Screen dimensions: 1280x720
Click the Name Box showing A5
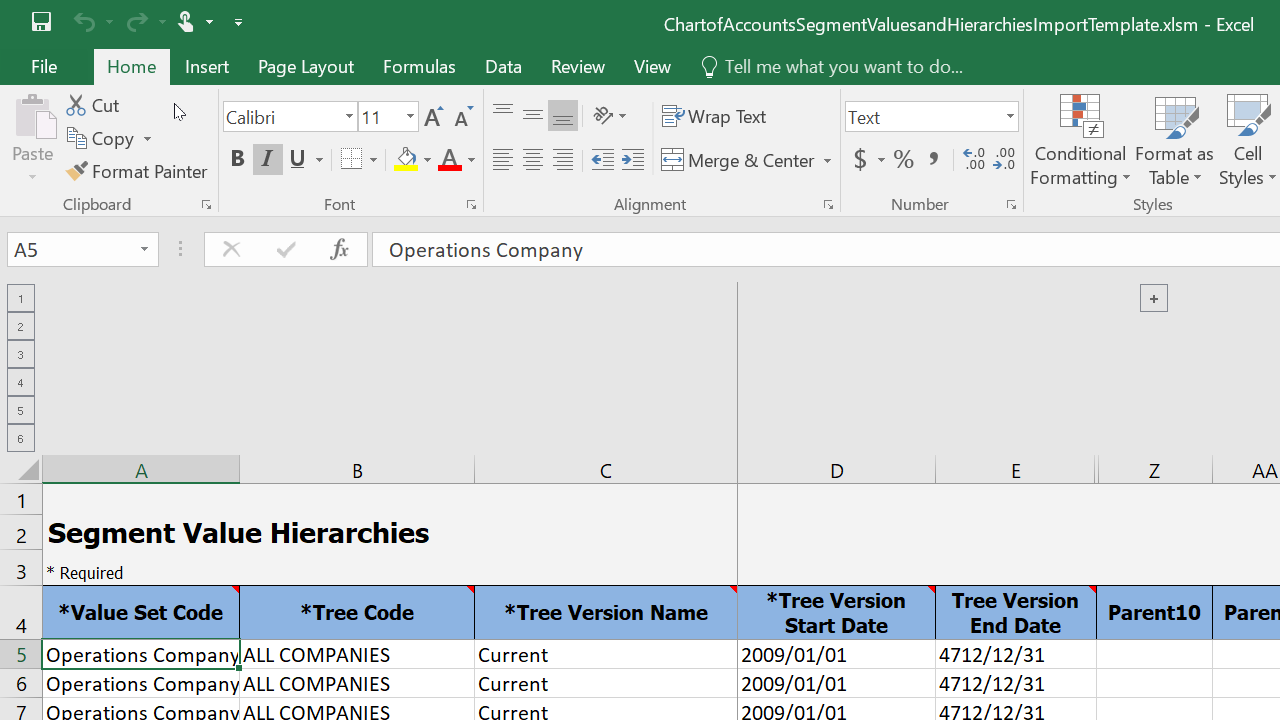[70, 250]
